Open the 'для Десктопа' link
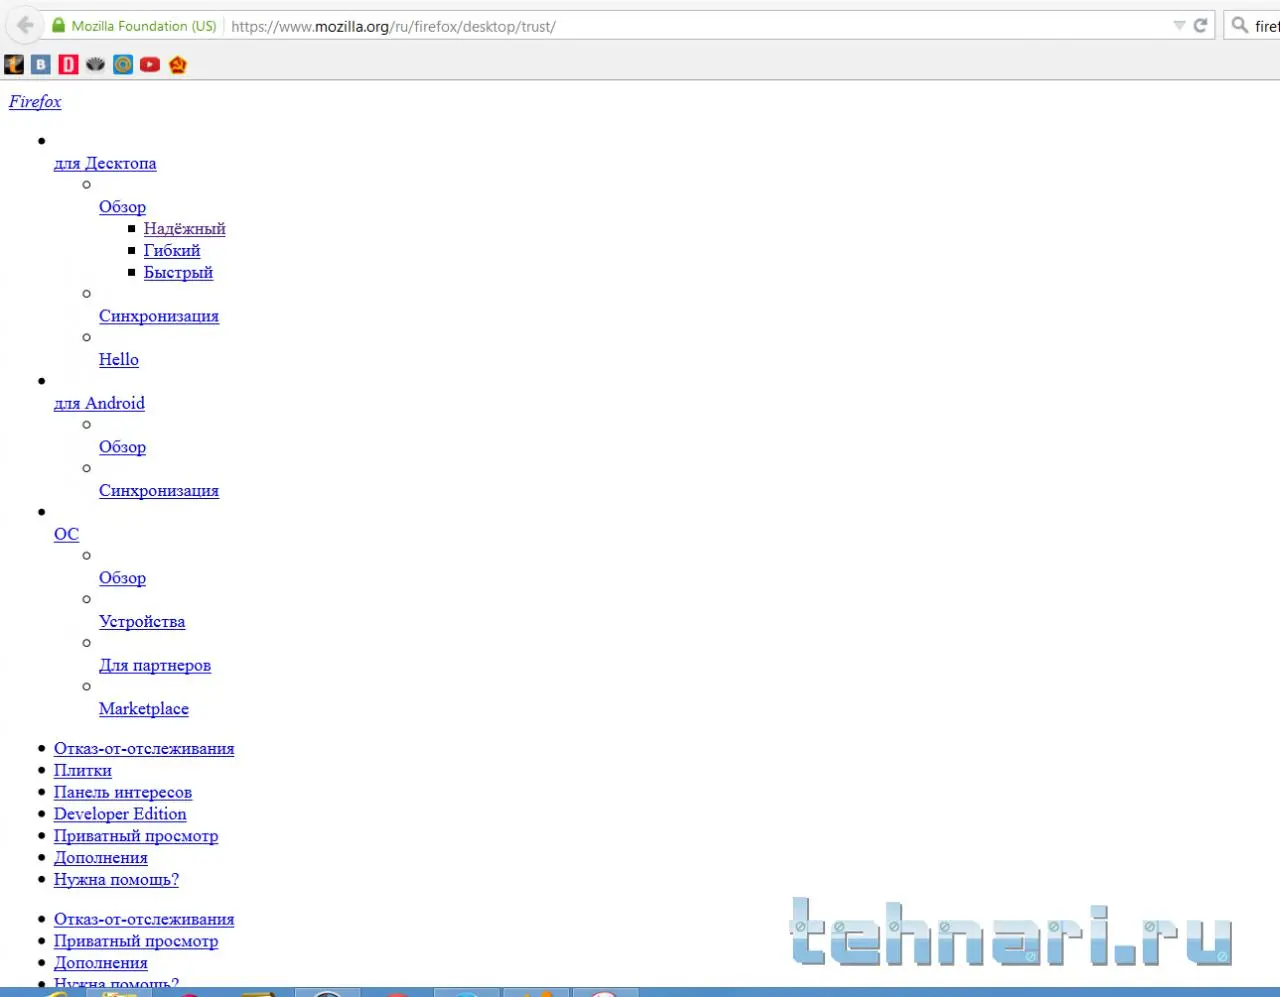The height and width of the screenshot is (997, 1280). [105, 163]
